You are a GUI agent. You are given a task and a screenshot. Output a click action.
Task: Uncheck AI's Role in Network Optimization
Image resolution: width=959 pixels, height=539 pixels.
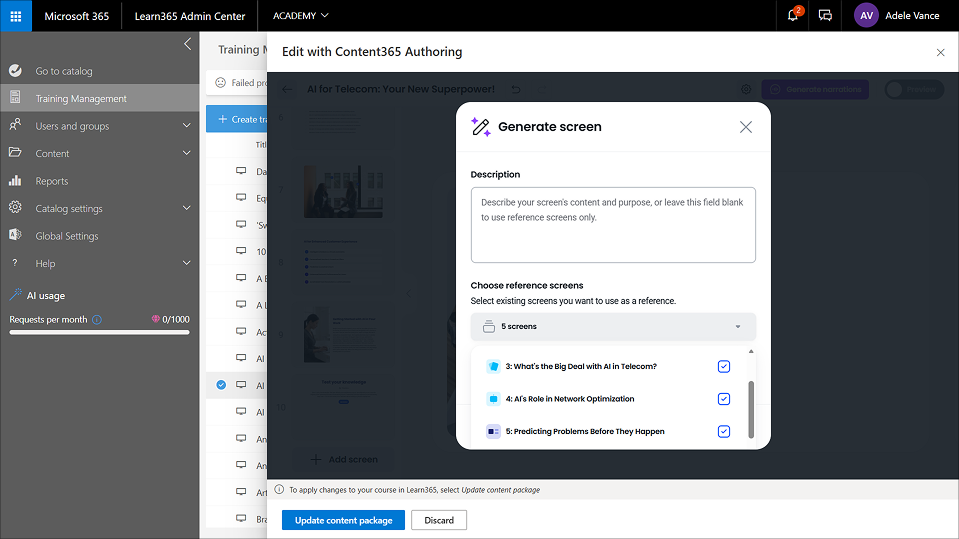tap(724, 399)
